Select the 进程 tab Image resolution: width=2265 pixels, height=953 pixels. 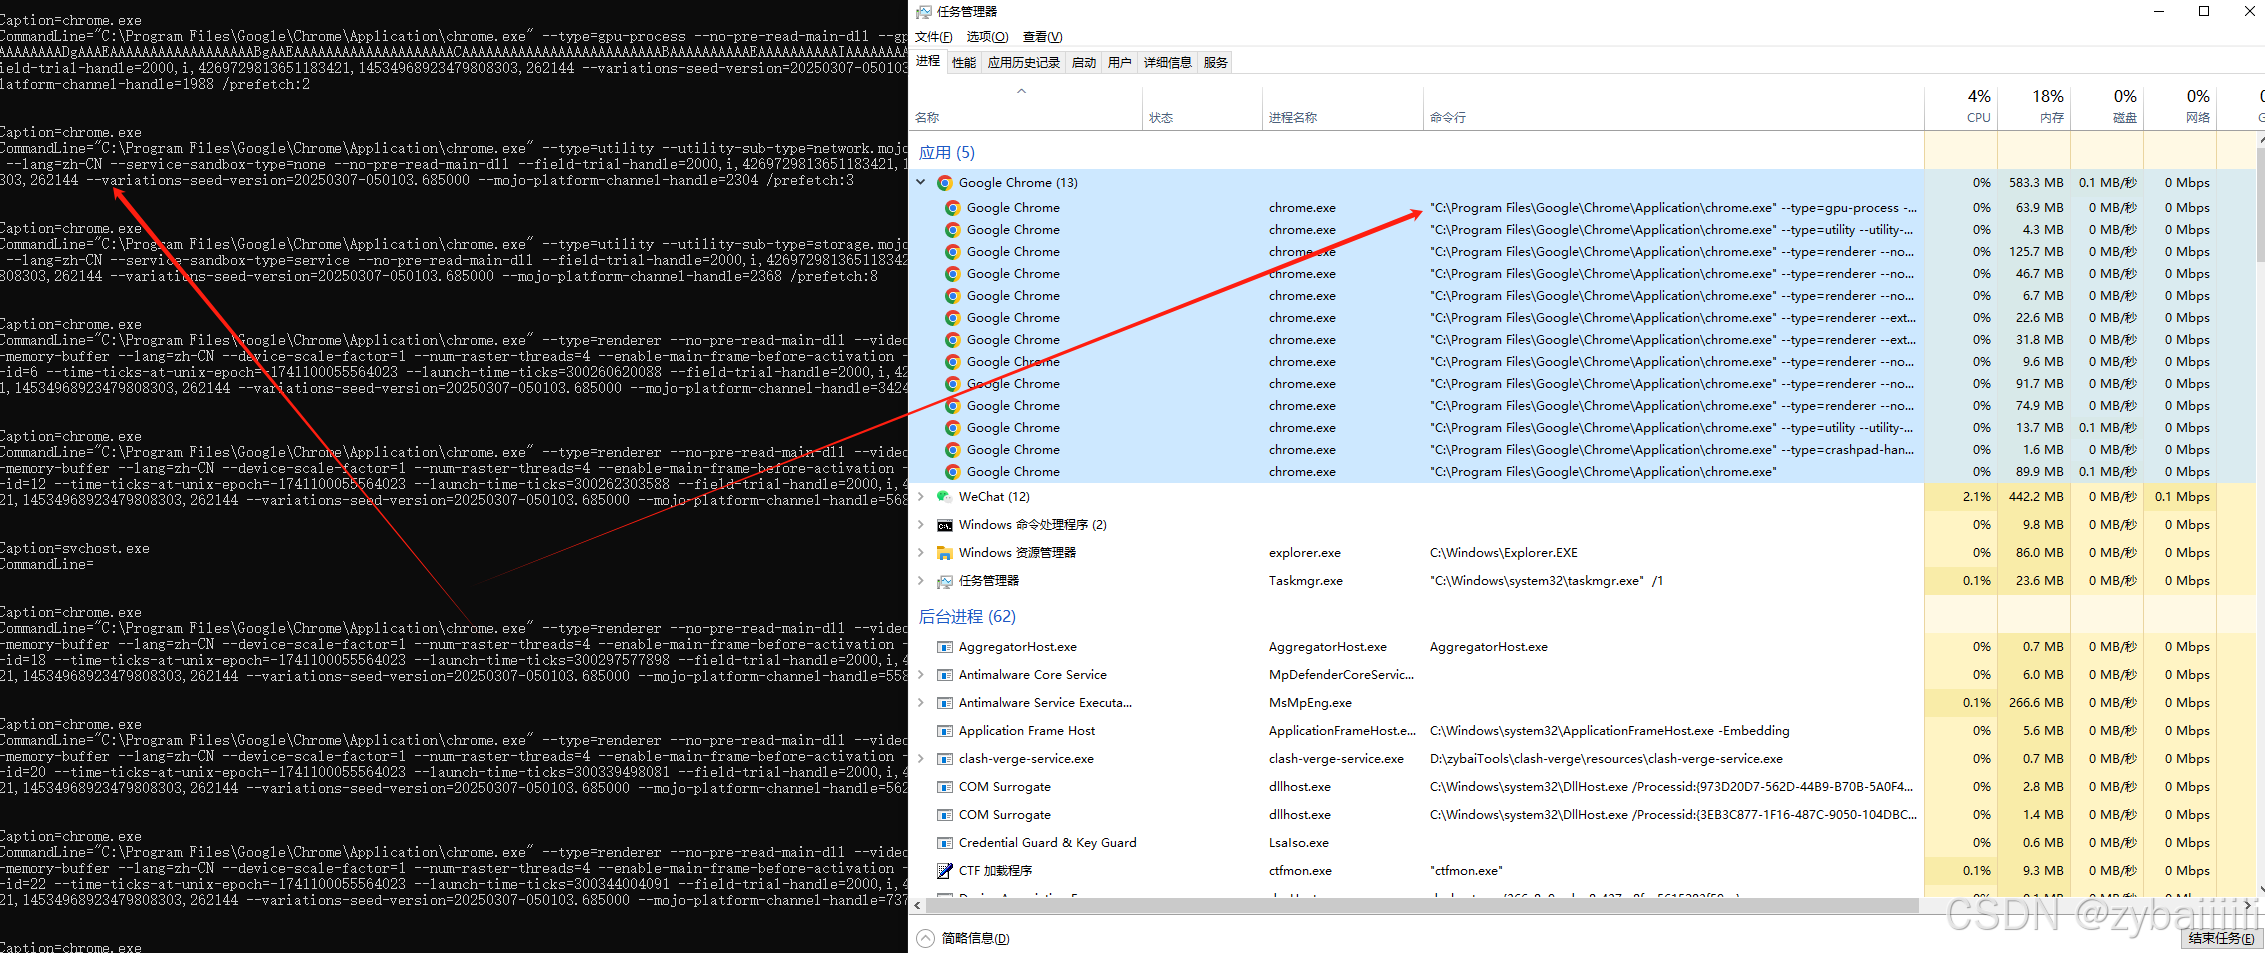click(928, 61)
